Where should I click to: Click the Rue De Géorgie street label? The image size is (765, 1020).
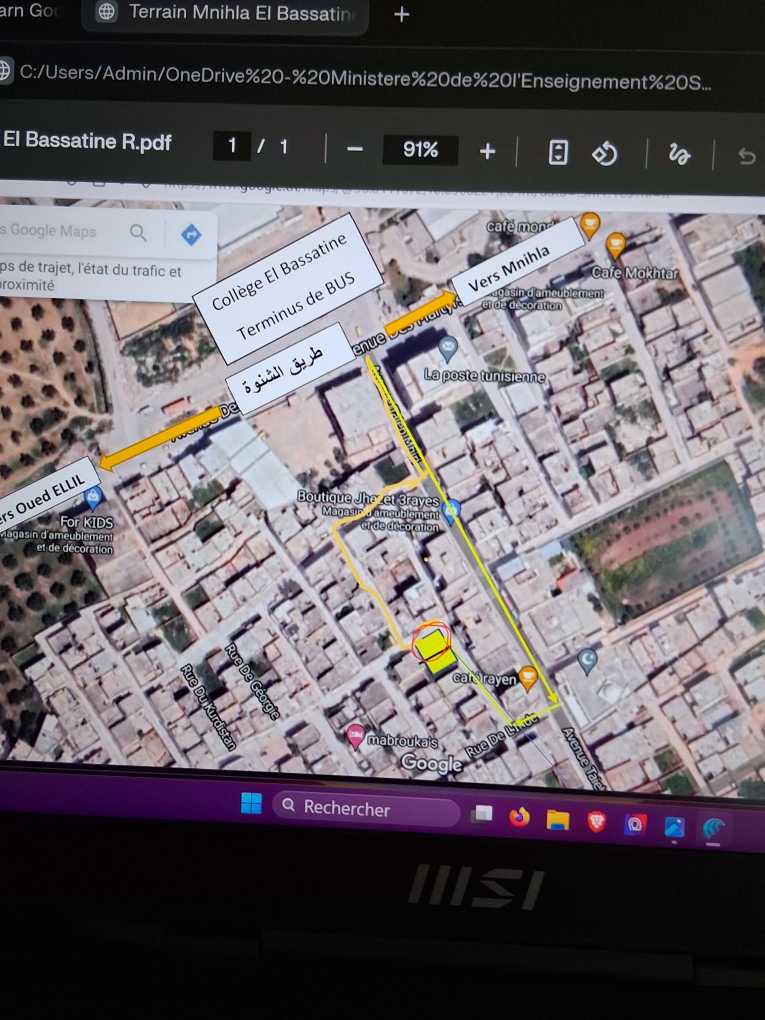252,681
